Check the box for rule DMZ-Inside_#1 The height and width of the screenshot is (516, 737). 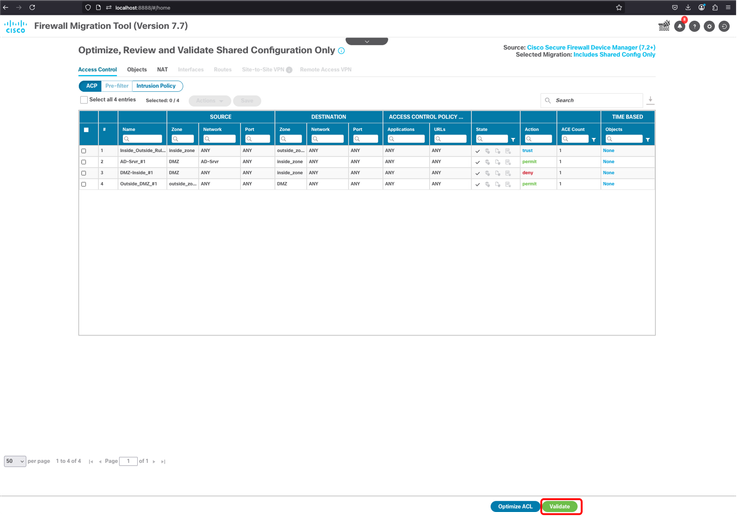pos(84,173)
